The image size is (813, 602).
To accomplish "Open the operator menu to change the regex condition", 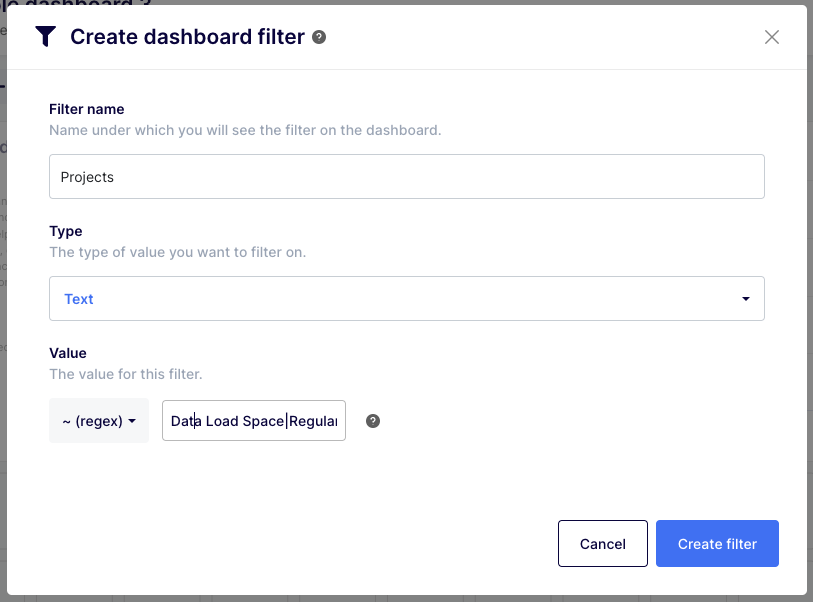I will tap(98, 420).
